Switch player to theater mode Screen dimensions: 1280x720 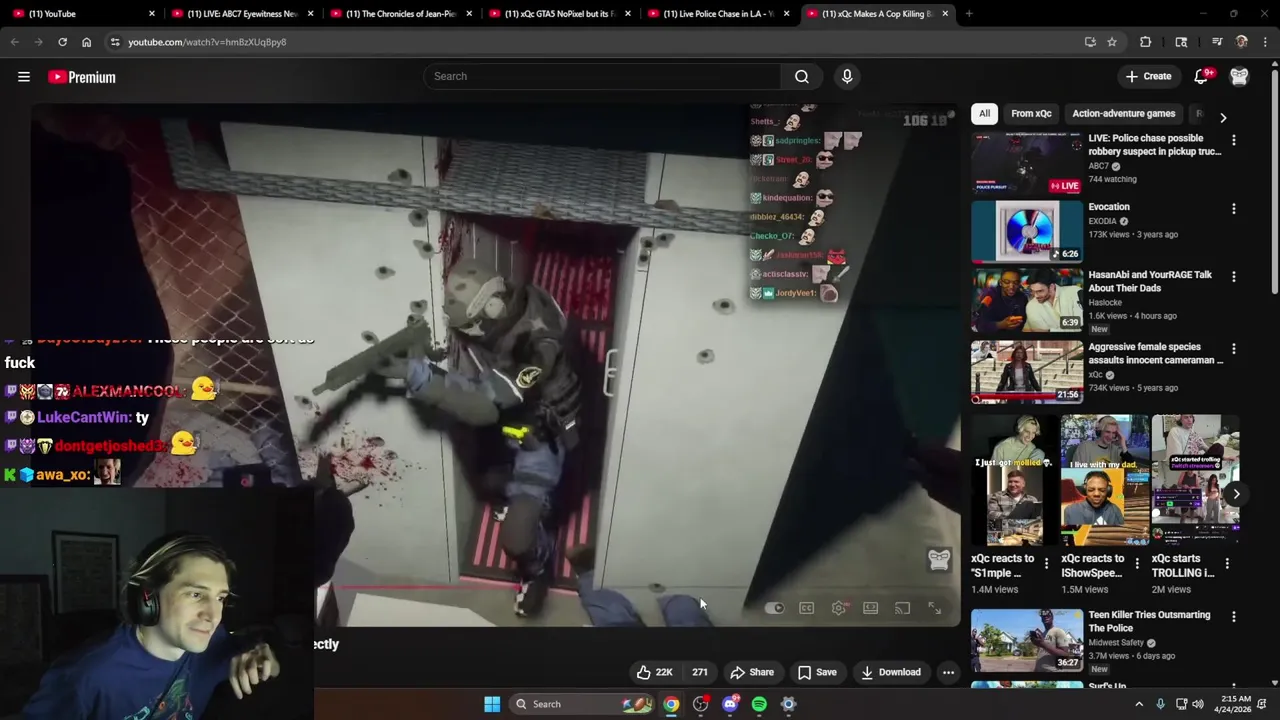[871, 608]
